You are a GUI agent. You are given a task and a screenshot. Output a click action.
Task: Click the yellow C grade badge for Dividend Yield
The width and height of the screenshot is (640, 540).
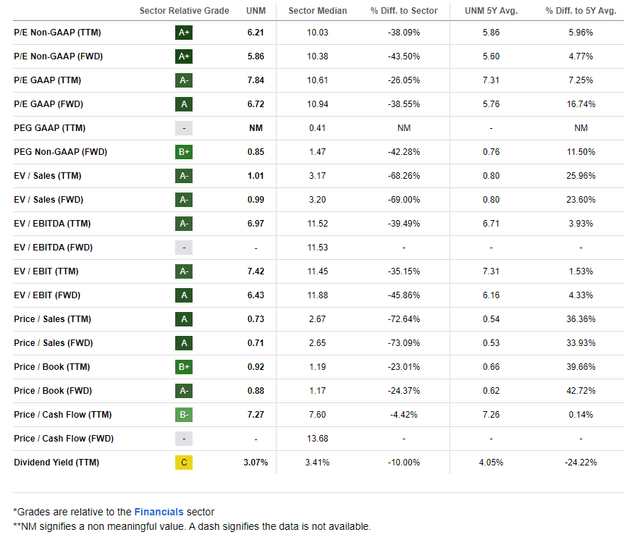point(184,462)
